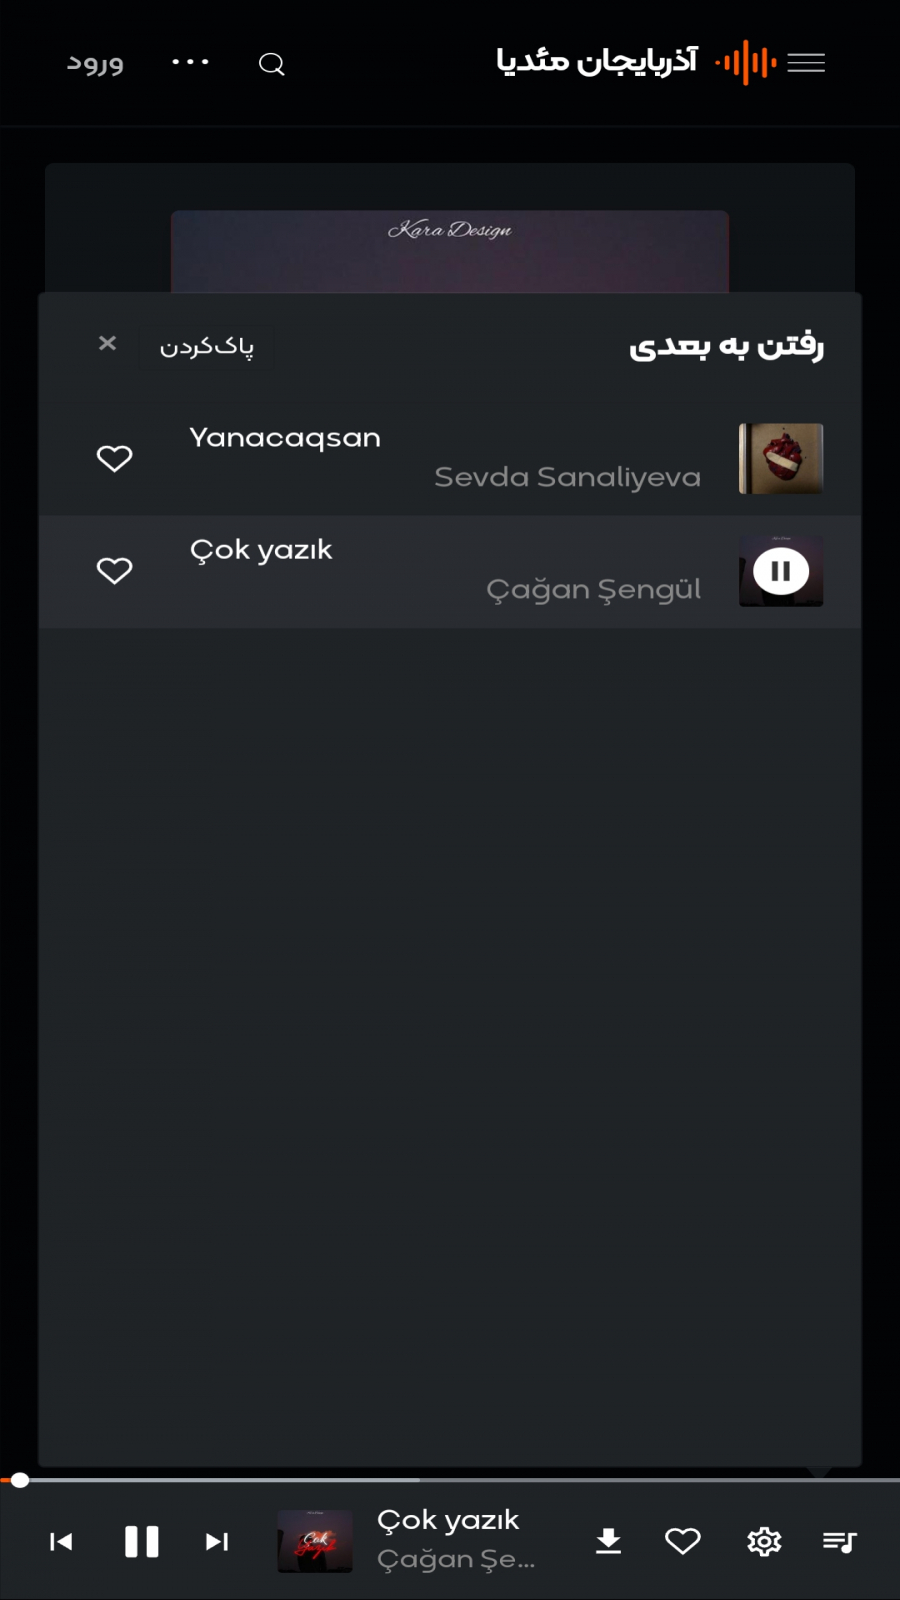Open the search magnifier icon
Viewport: 900px width, 1600px height.
272,64
